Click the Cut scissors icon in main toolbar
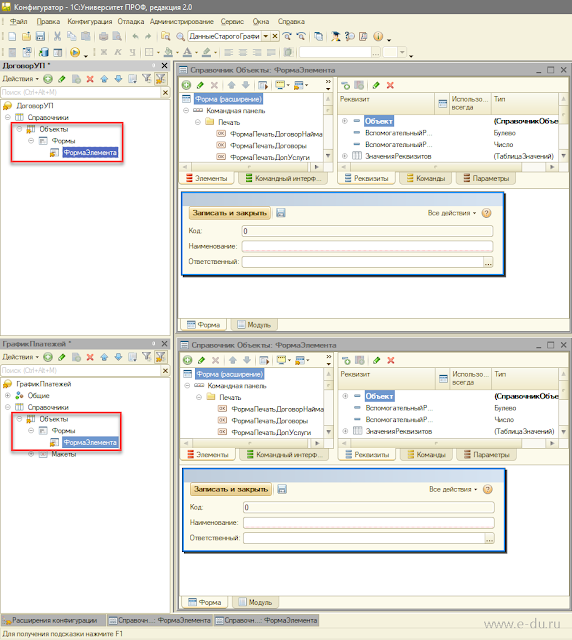 [x=57, y=36]
